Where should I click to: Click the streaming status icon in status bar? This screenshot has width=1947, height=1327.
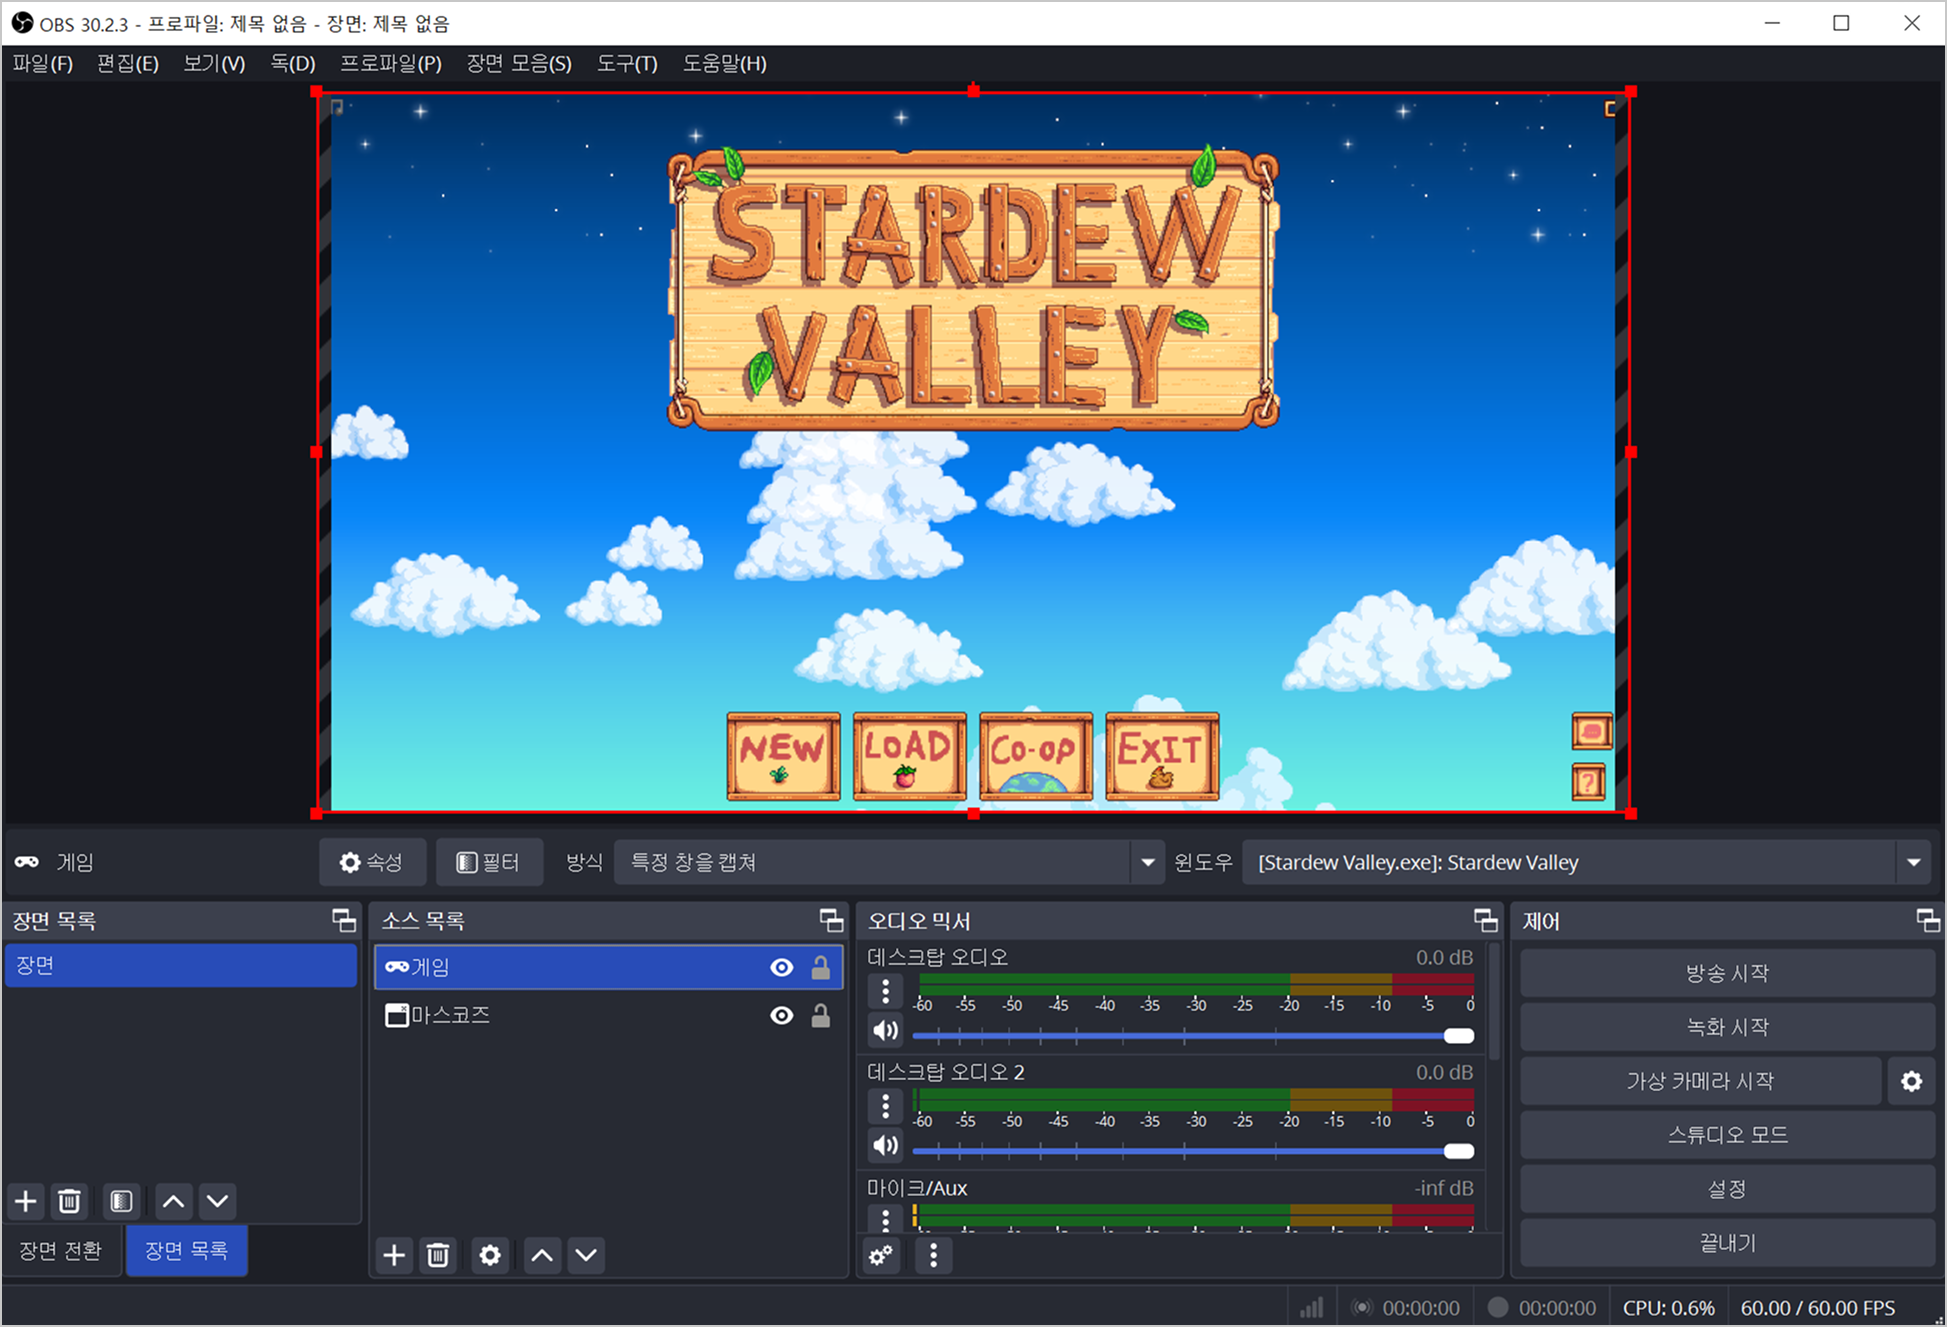(1361, 1307)
